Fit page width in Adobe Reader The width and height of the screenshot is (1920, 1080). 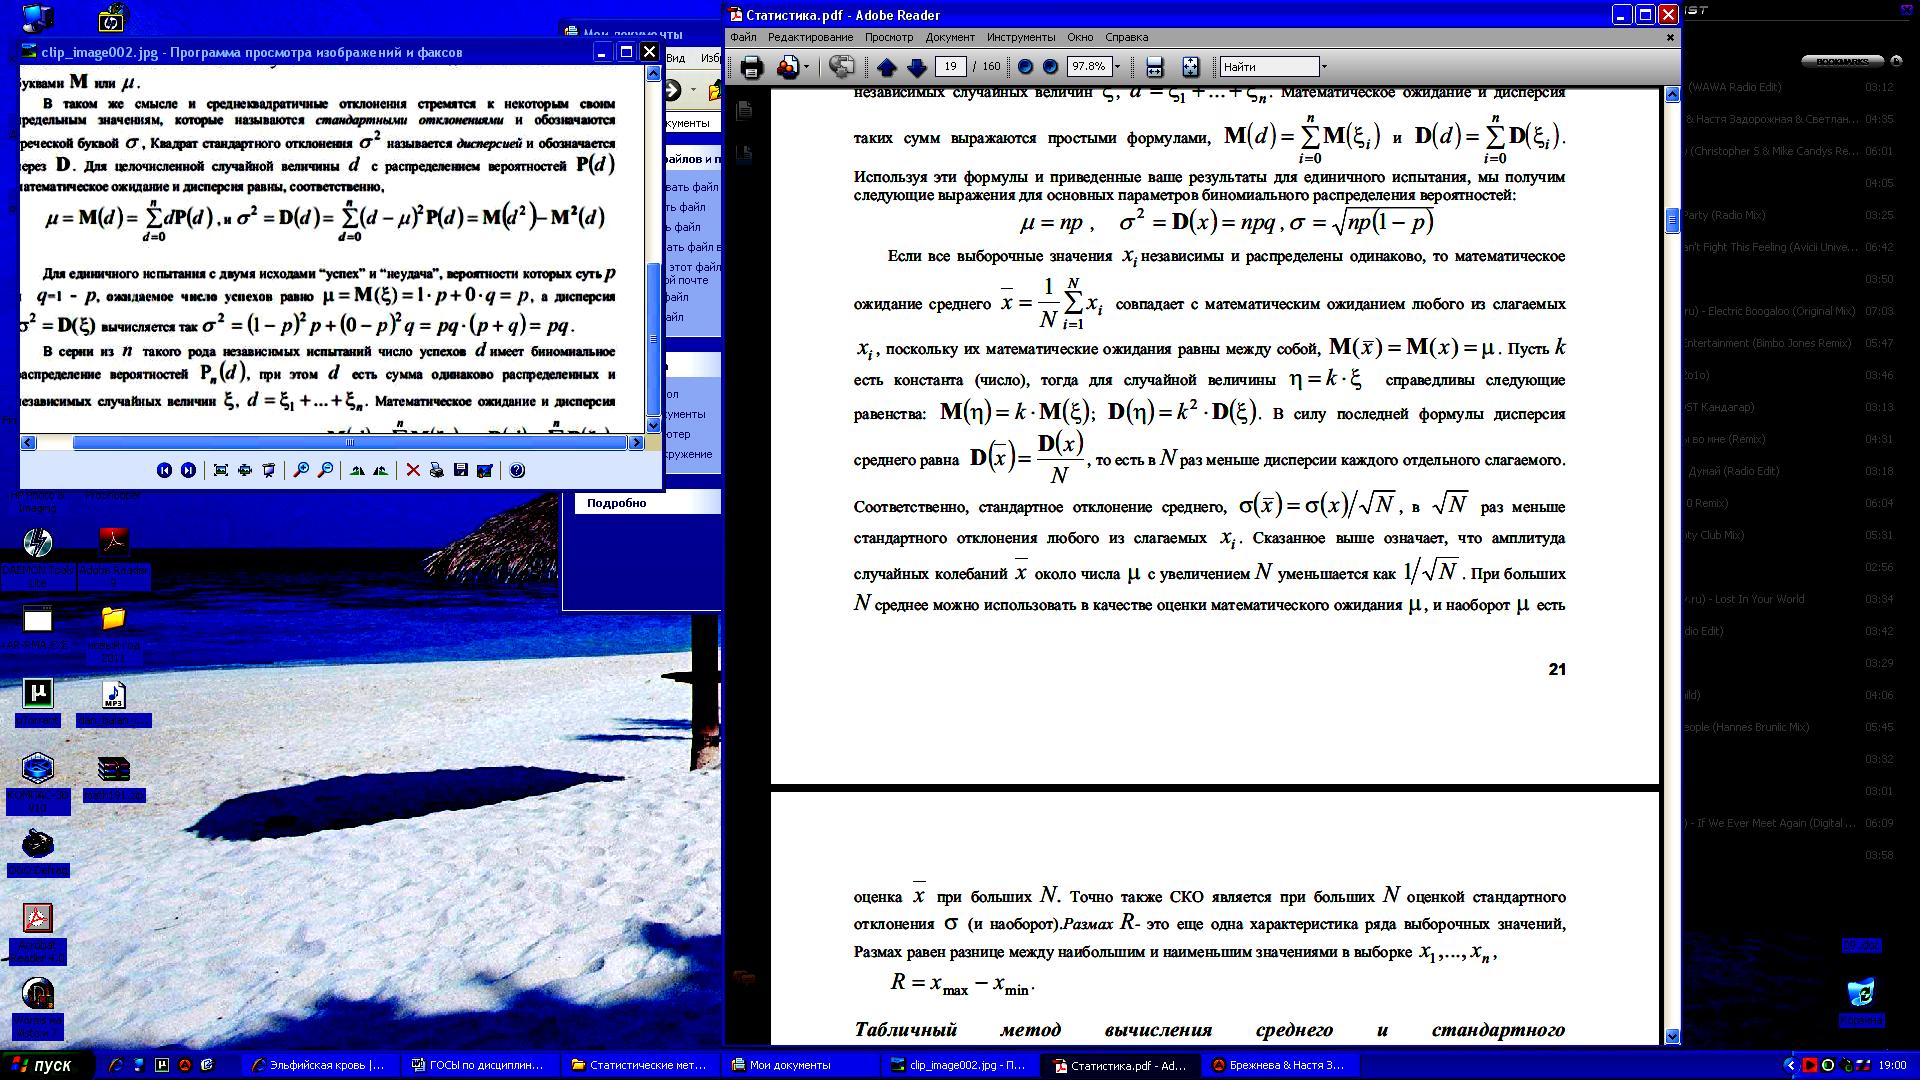(x=1154, y=67)
